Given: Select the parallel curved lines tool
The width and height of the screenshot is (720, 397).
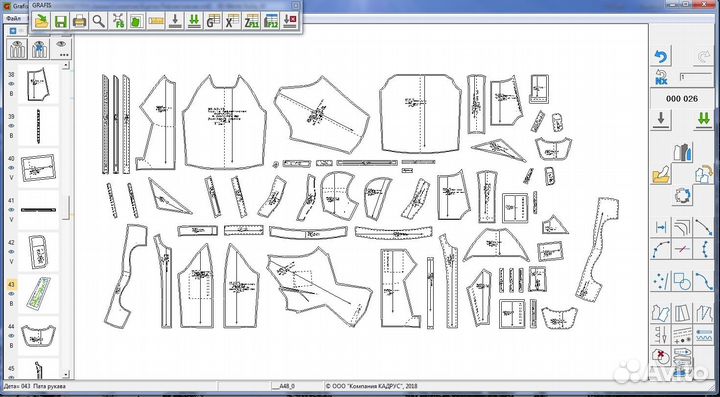Looking at the screenshot, I should coord(682,227).
